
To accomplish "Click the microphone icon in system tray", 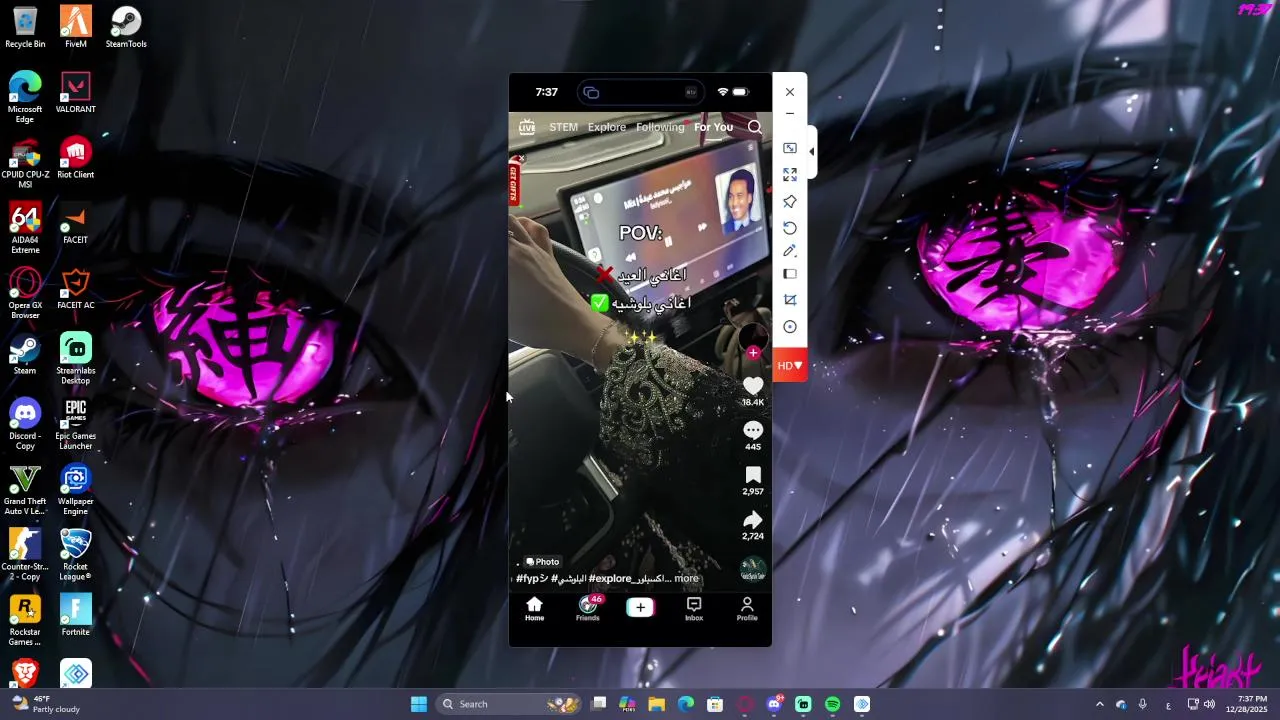I will 1142,704.
